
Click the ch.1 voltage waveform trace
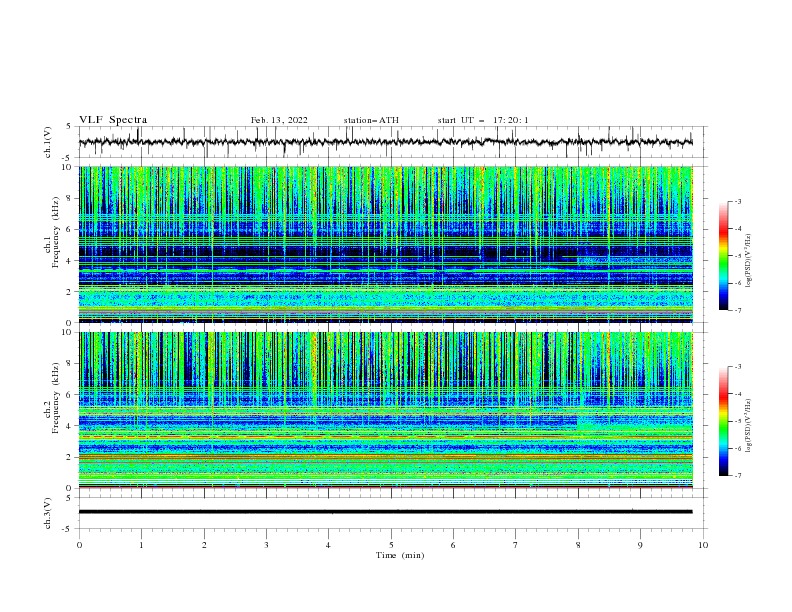(x=385, y=142)
